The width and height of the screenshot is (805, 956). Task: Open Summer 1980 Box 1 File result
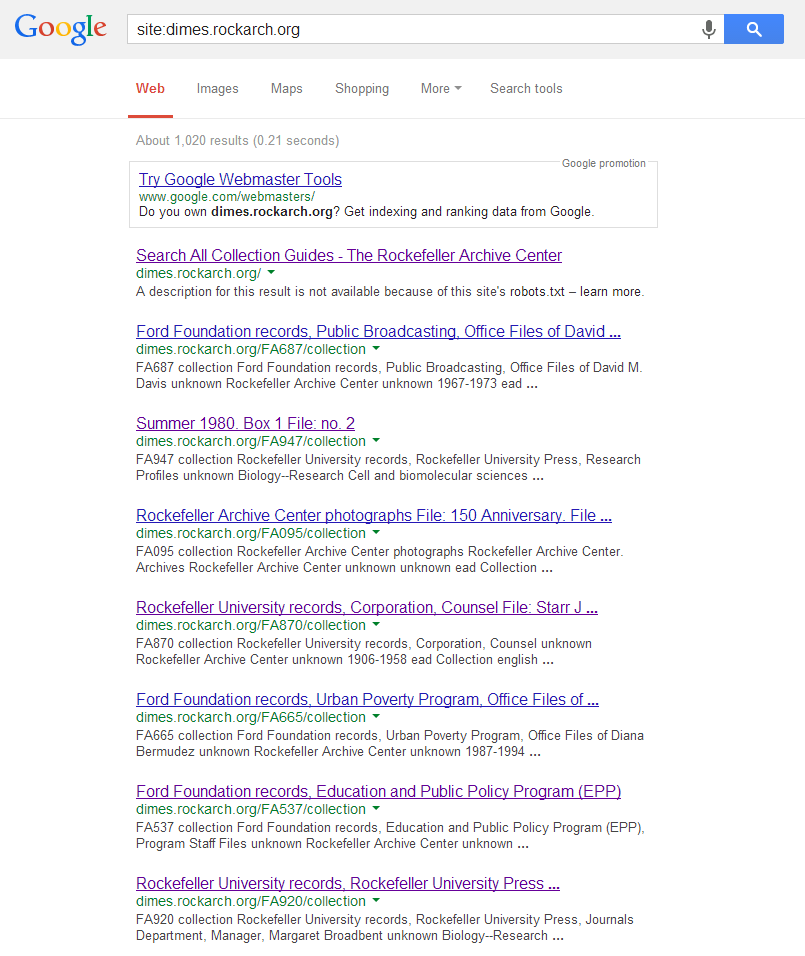click(x=245, y=424)
